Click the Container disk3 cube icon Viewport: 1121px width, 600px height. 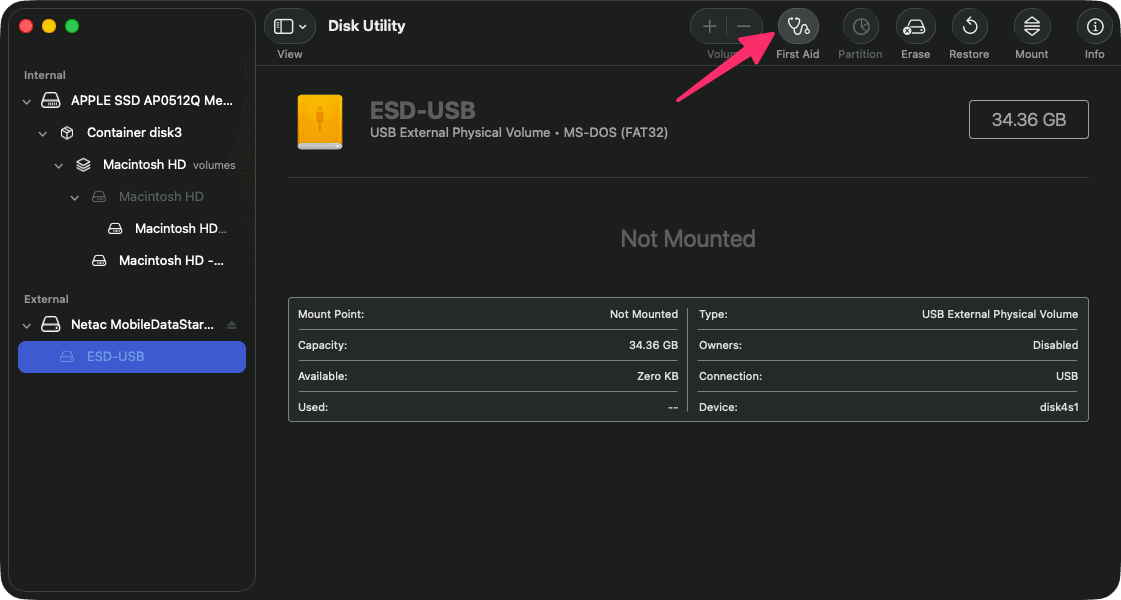[66, 133]
